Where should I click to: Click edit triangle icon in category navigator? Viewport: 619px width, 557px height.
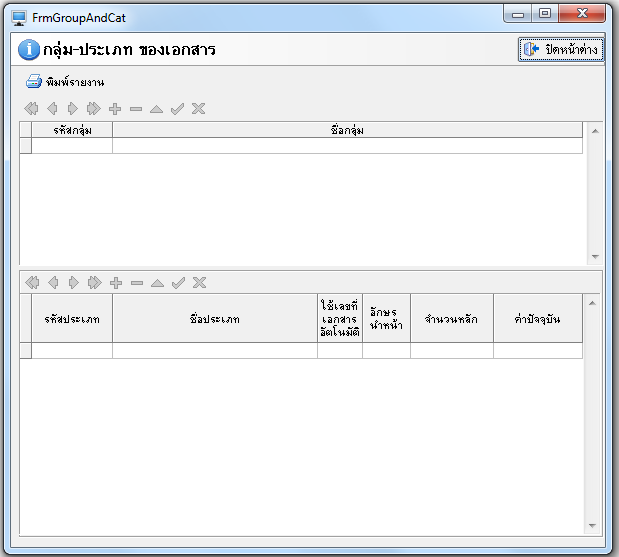coord(157,283)
